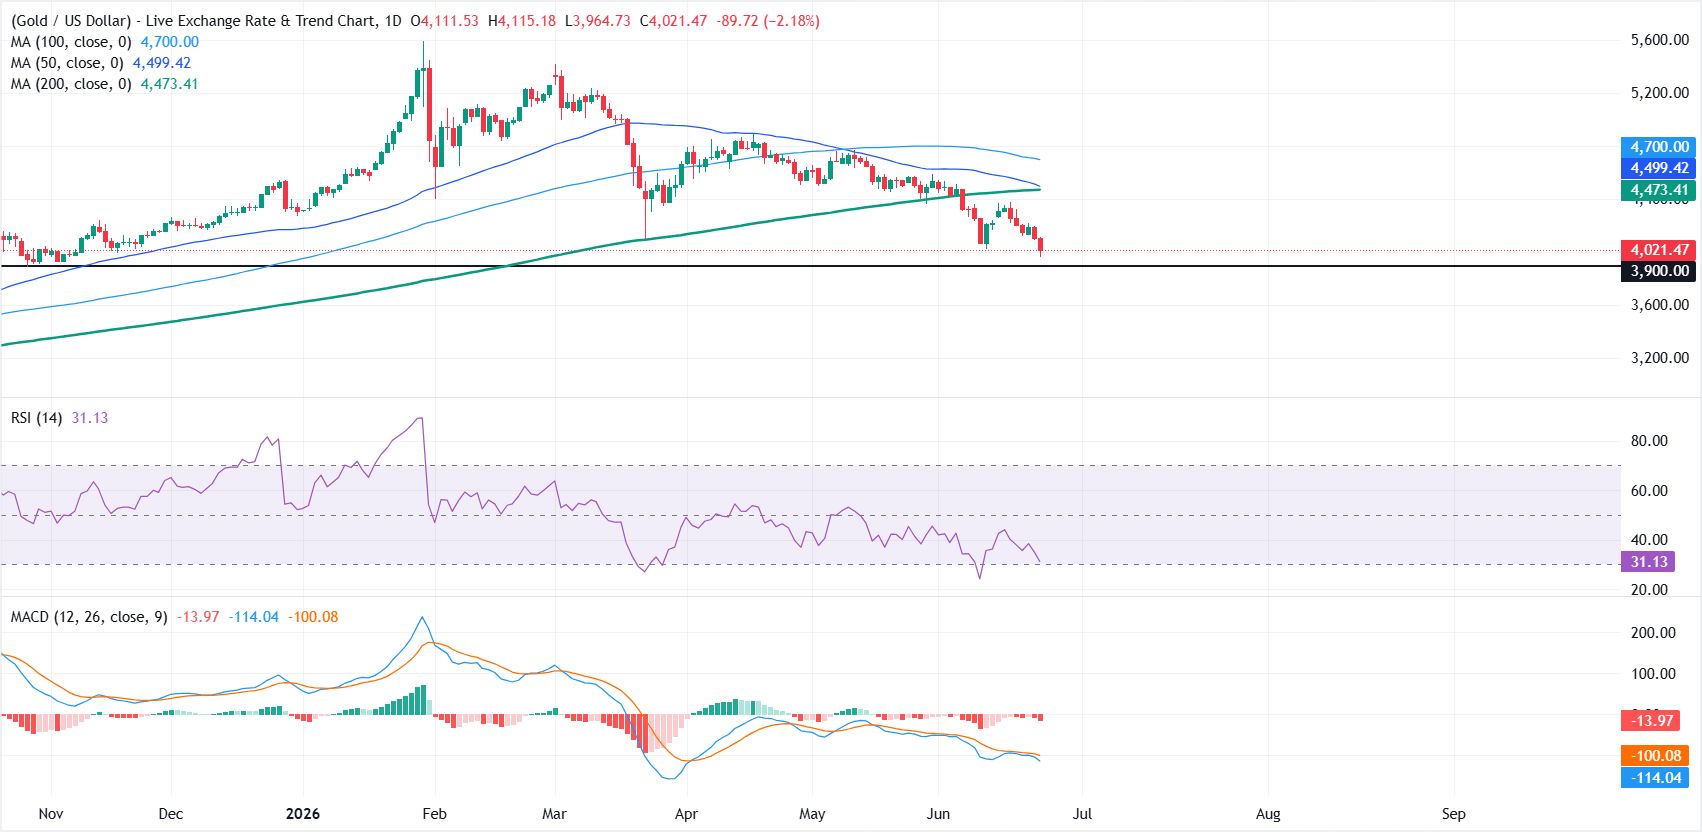Click the orange -100.08 signal axis tag

coord(1655,756)
